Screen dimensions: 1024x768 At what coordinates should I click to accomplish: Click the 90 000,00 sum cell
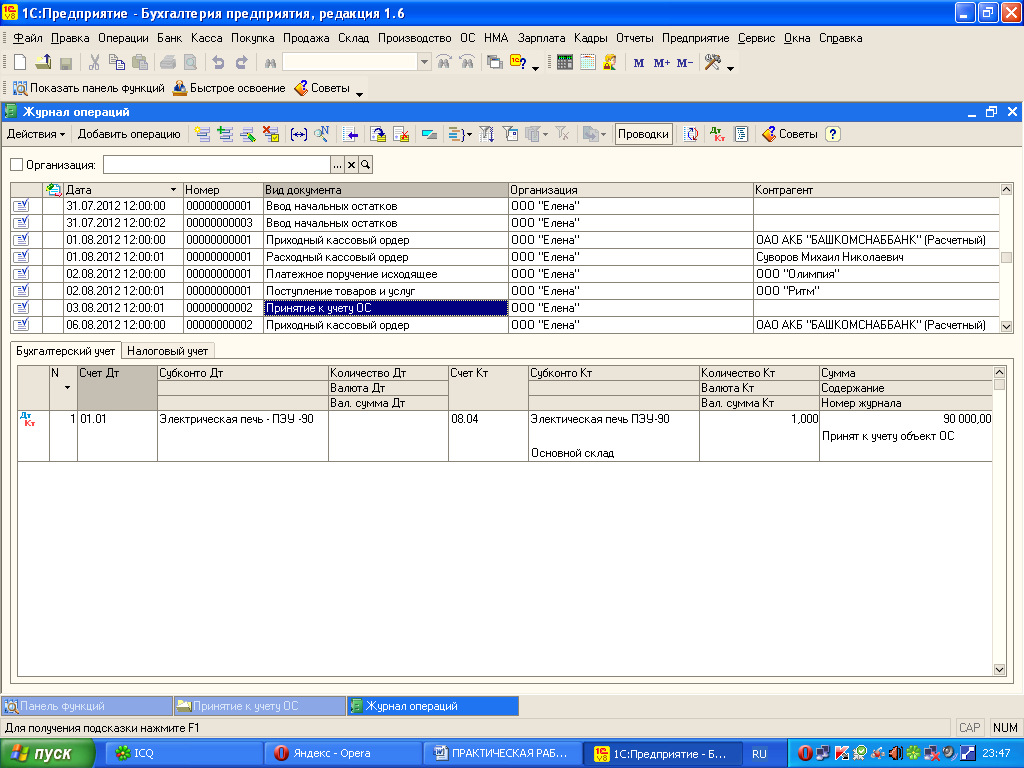click(906, 419)
